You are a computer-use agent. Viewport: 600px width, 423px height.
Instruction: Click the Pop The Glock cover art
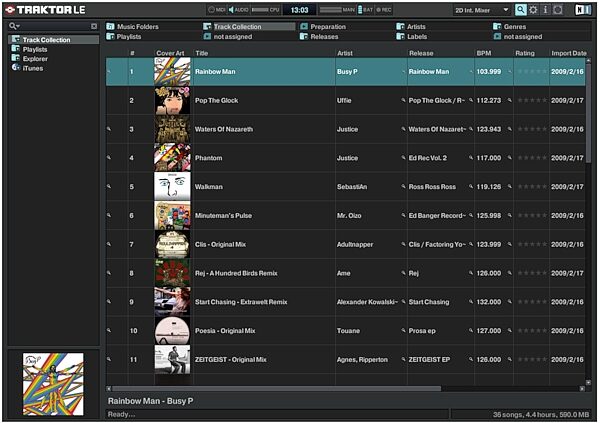tap(172, 100)
